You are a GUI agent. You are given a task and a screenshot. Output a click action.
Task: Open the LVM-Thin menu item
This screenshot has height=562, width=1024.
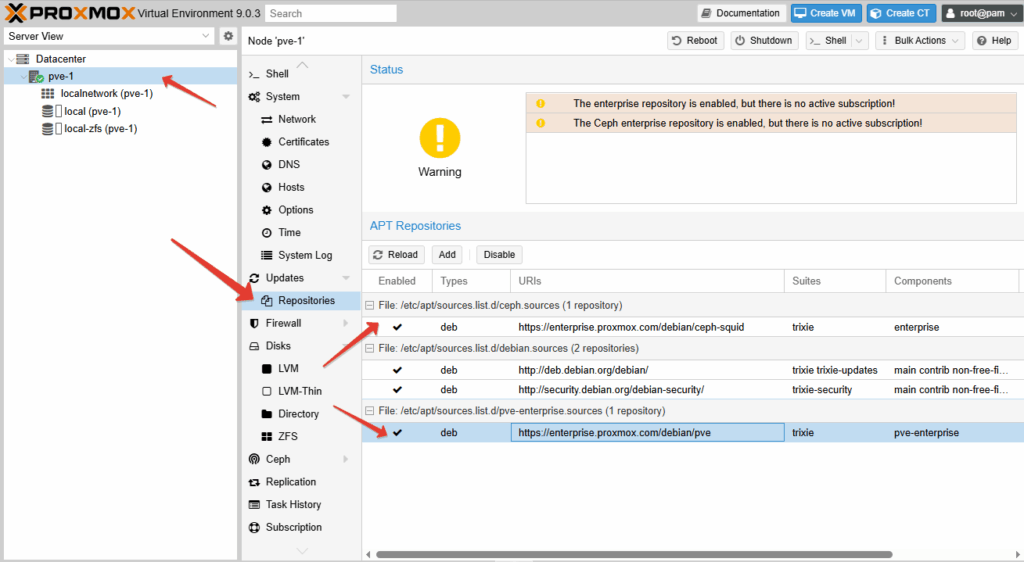click(x=301, y=392)
